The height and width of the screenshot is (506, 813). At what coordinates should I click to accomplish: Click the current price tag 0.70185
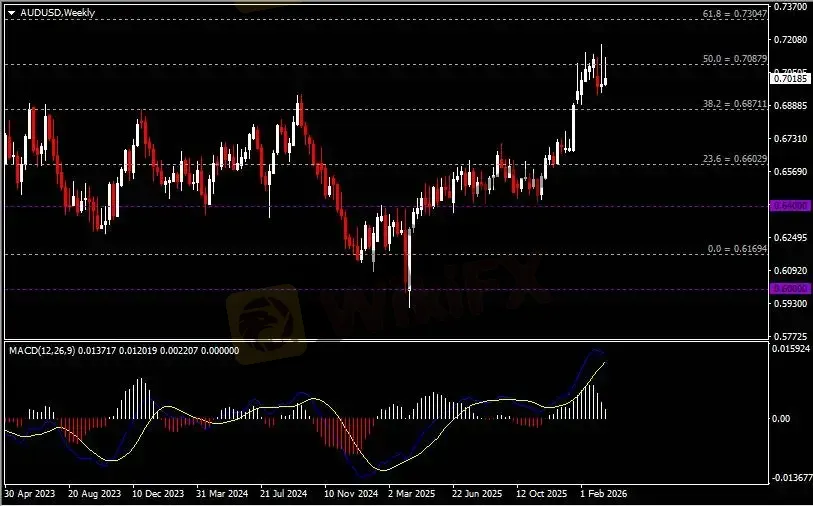pos(791,79)
